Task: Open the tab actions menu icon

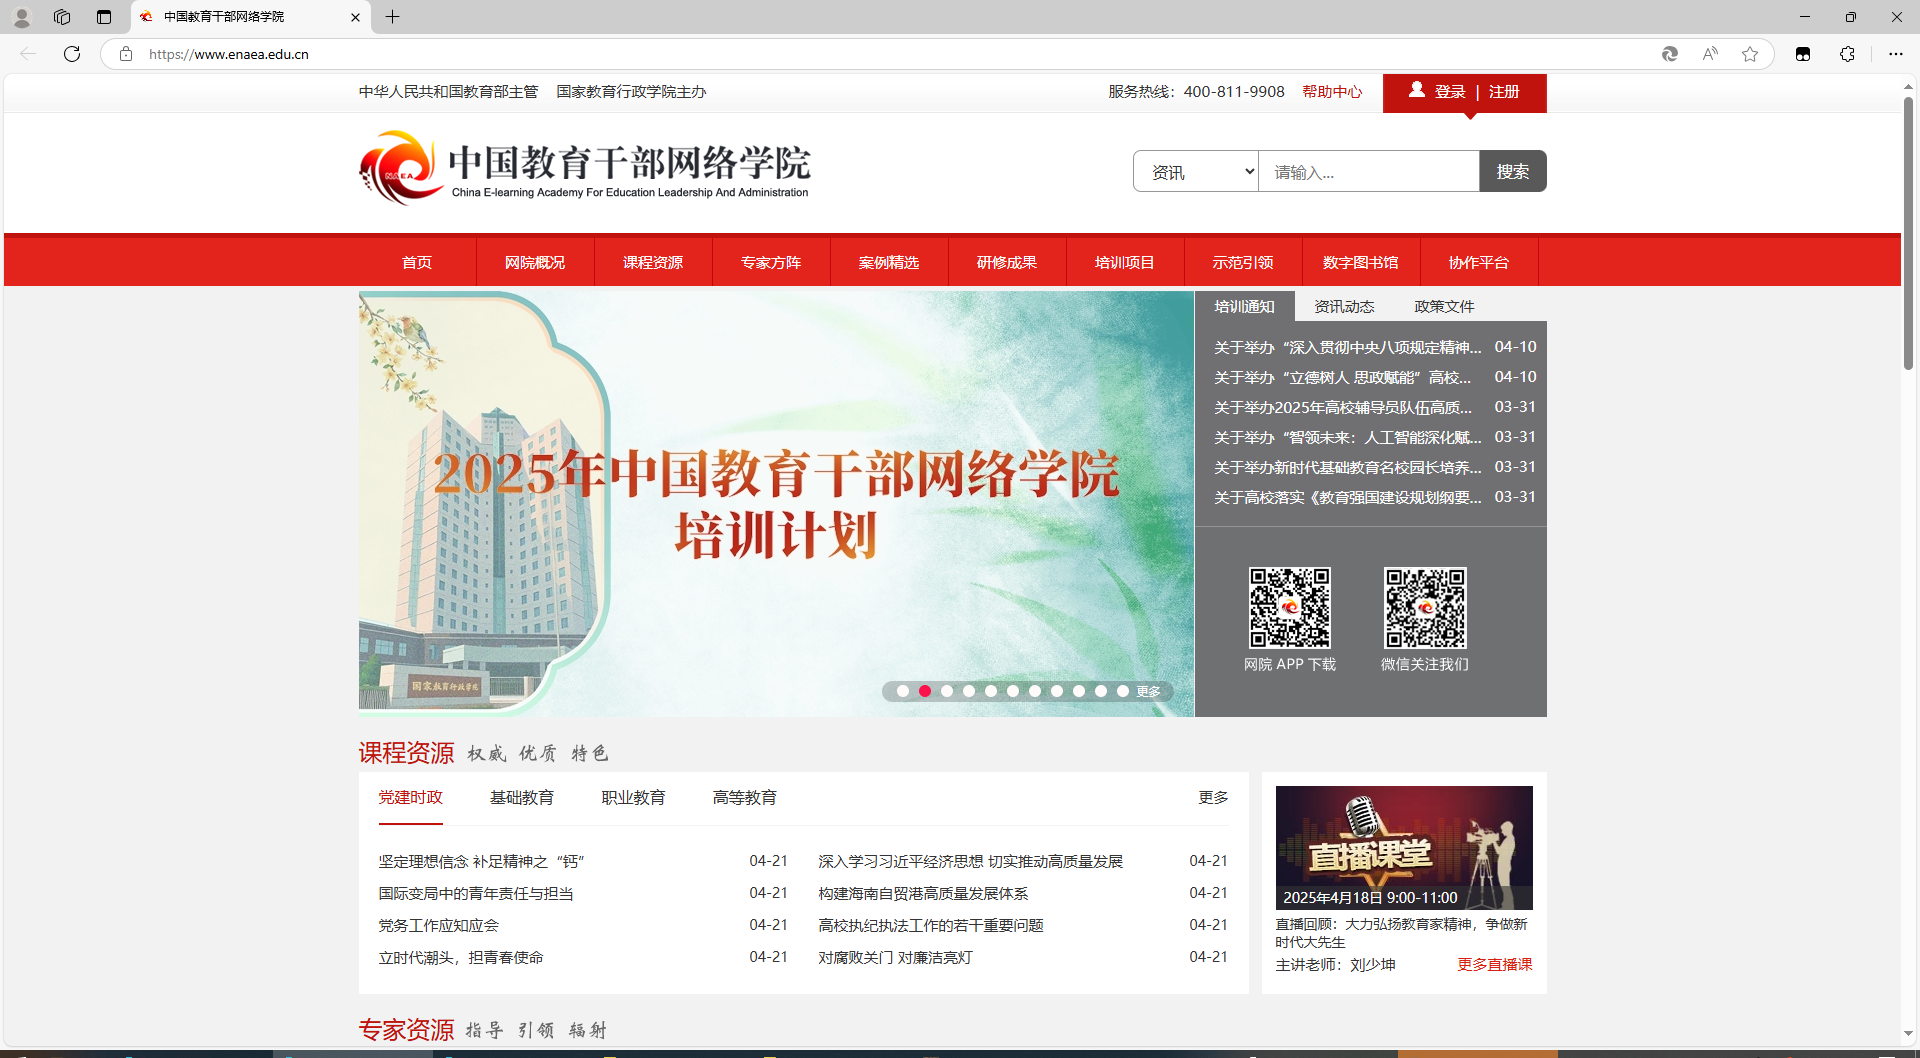Action: [x=104, y=17]
